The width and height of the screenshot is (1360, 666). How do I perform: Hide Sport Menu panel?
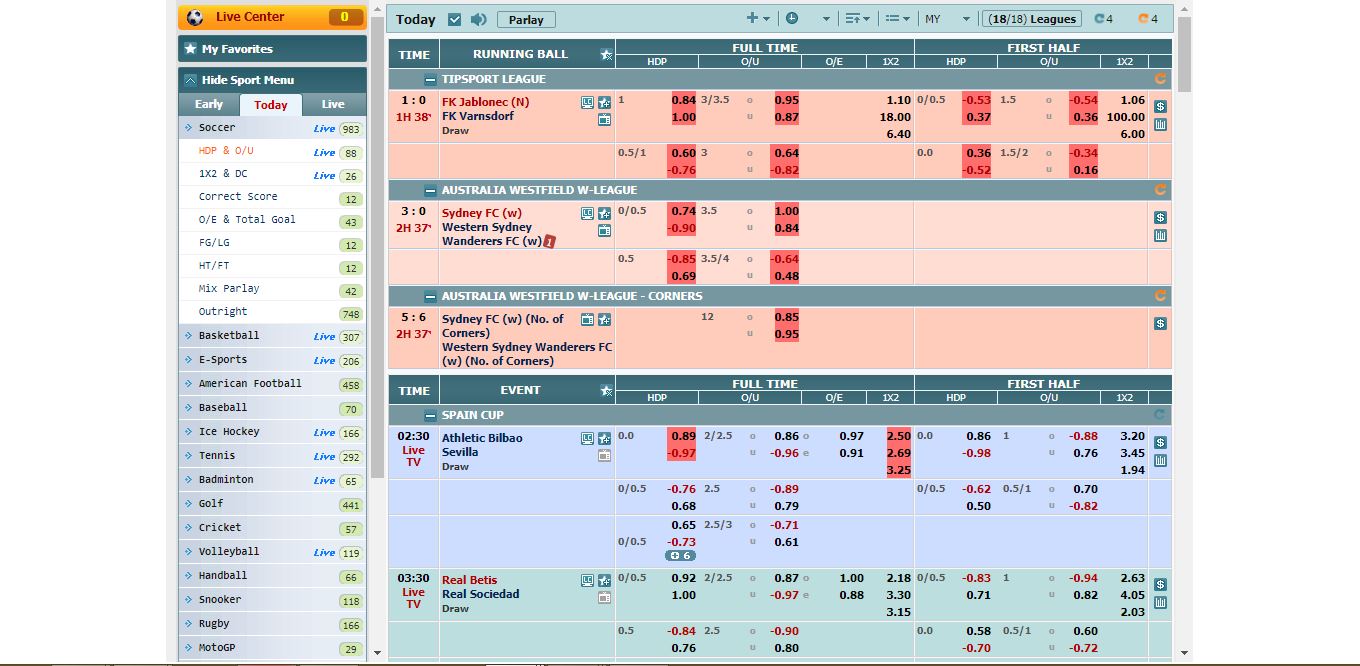272,80
